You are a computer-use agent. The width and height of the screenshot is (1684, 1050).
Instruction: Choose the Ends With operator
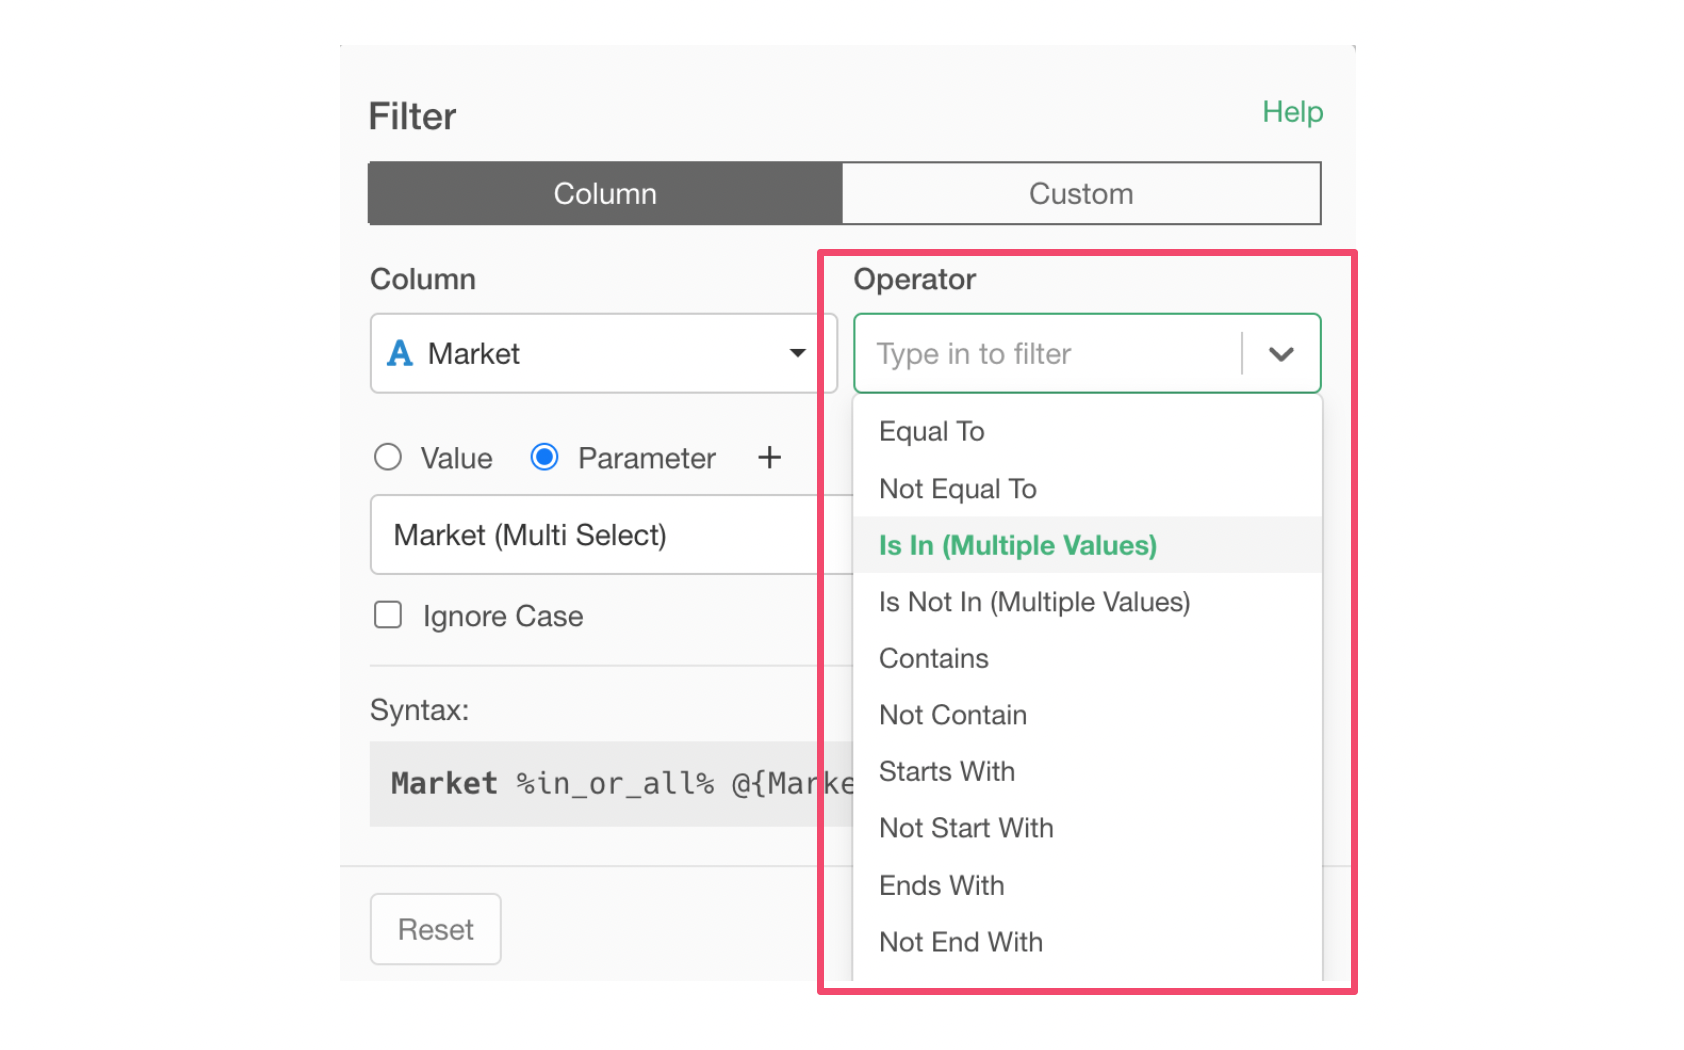point(941,886)
